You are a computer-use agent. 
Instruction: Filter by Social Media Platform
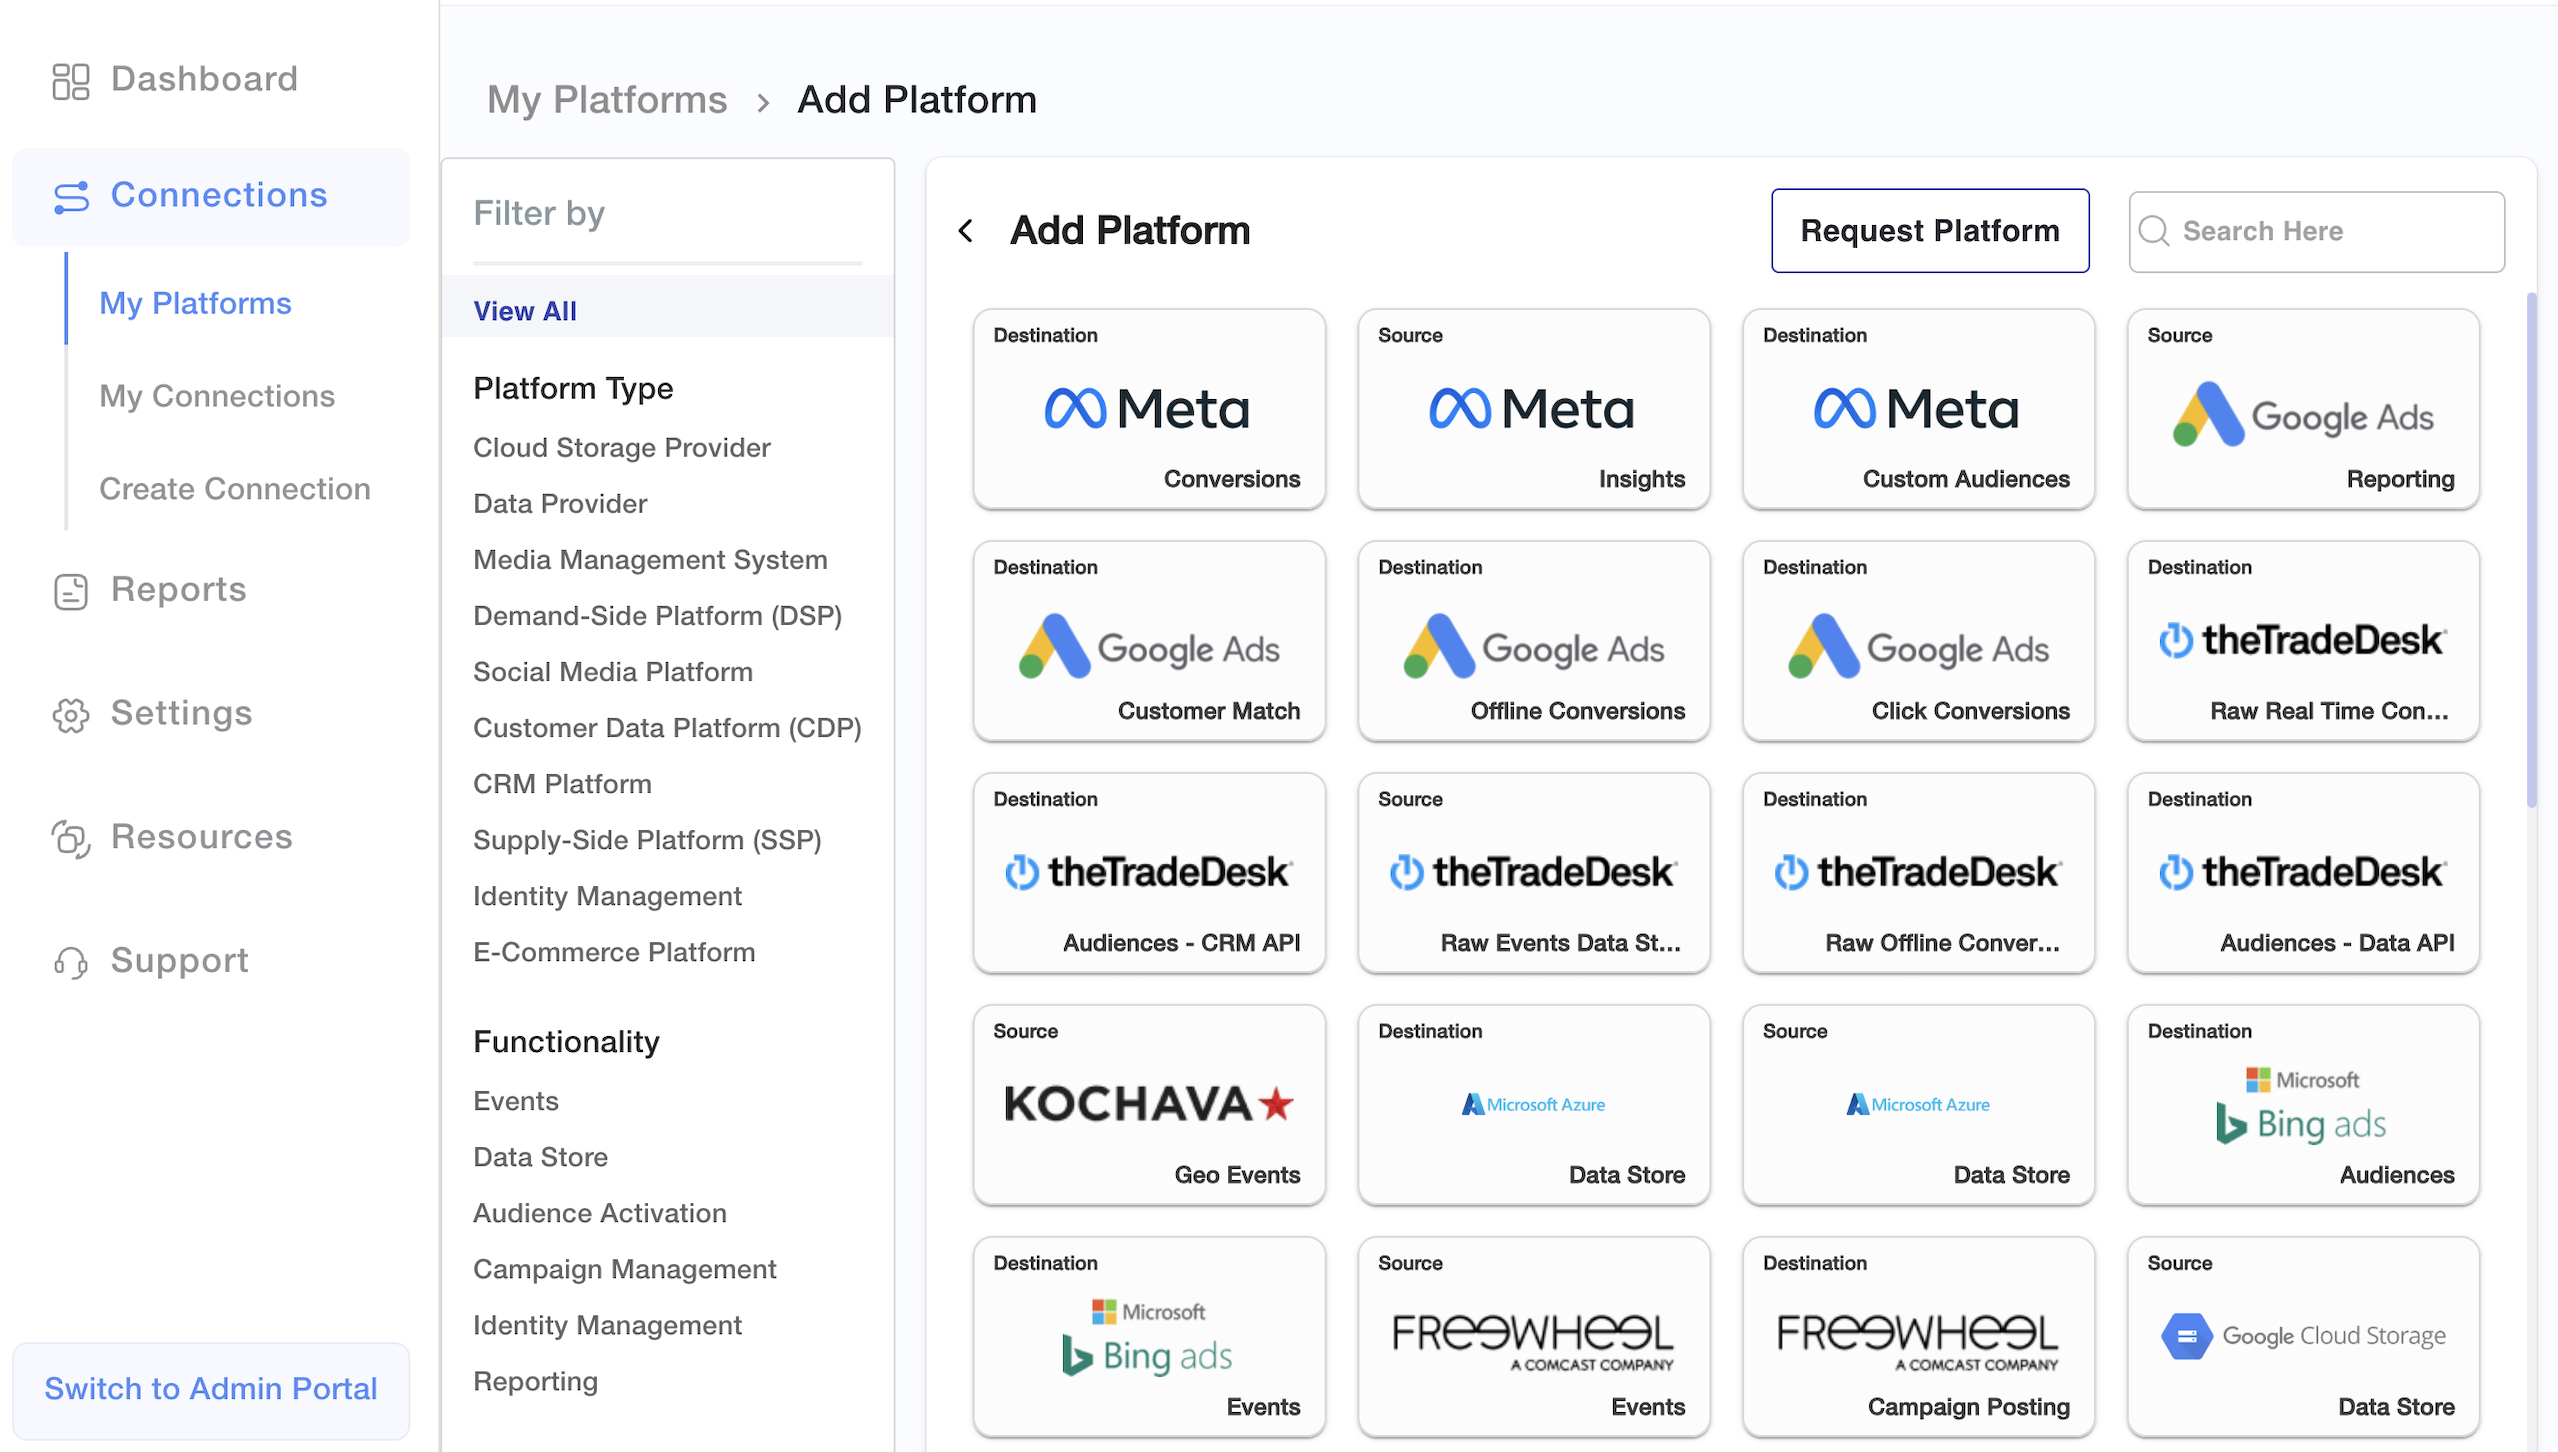[x=612, y=672]
